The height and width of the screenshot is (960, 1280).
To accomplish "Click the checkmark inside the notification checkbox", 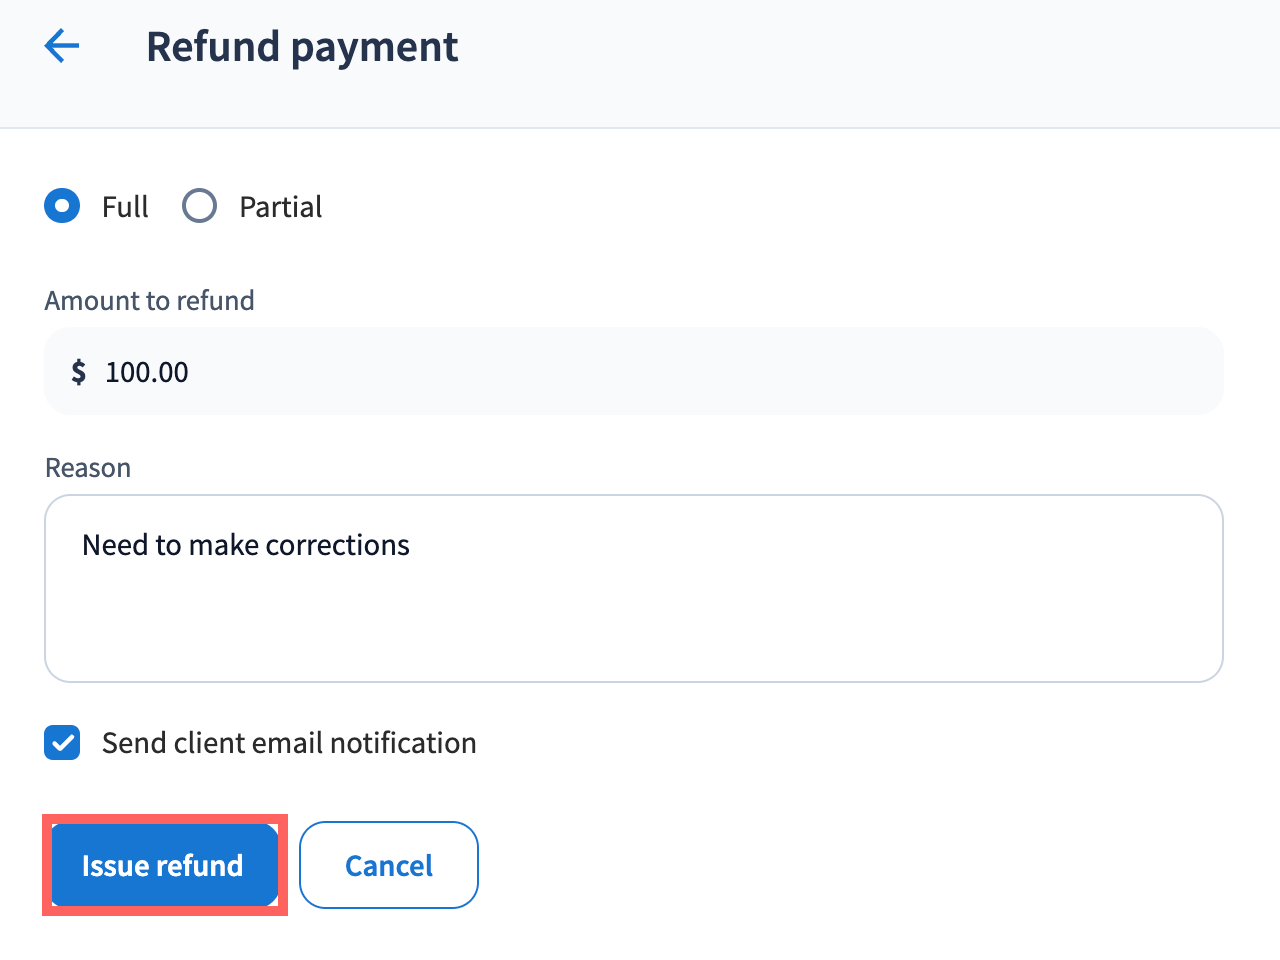I will (x=63, y=744).
